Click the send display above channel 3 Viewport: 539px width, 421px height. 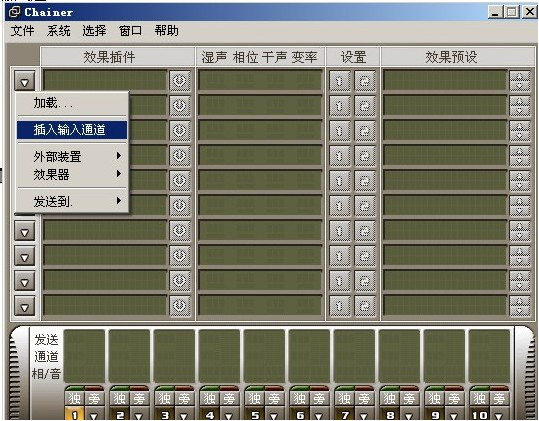point(174,356)
